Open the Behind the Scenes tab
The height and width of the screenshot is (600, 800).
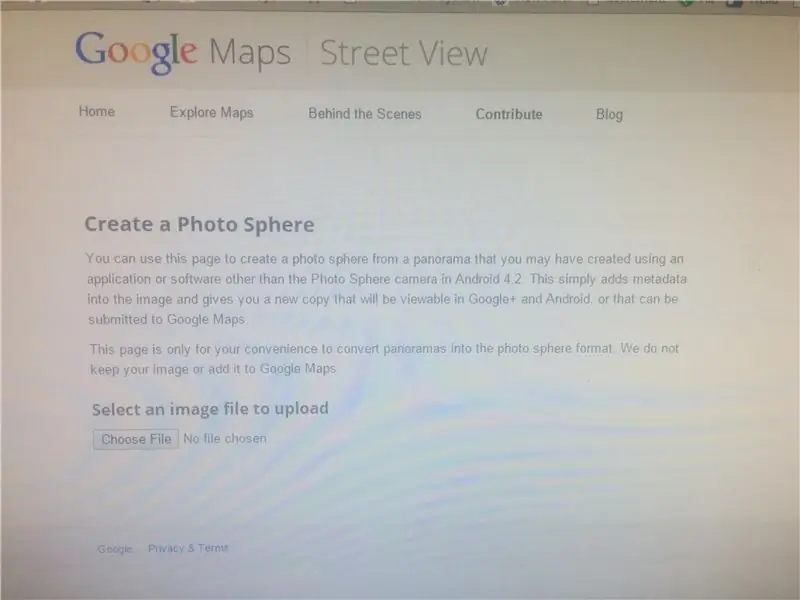point(365,114)
